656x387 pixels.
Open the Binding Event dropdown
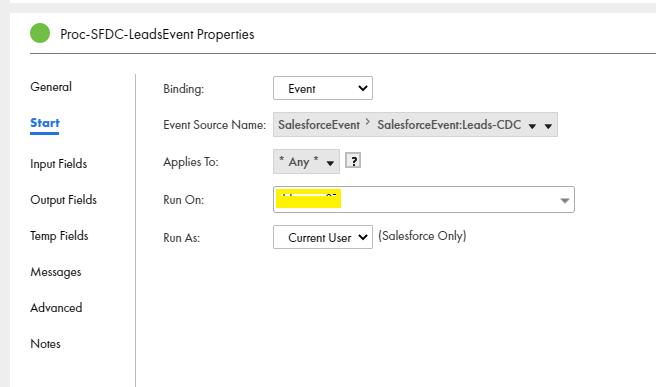click(x=323, y=88)
